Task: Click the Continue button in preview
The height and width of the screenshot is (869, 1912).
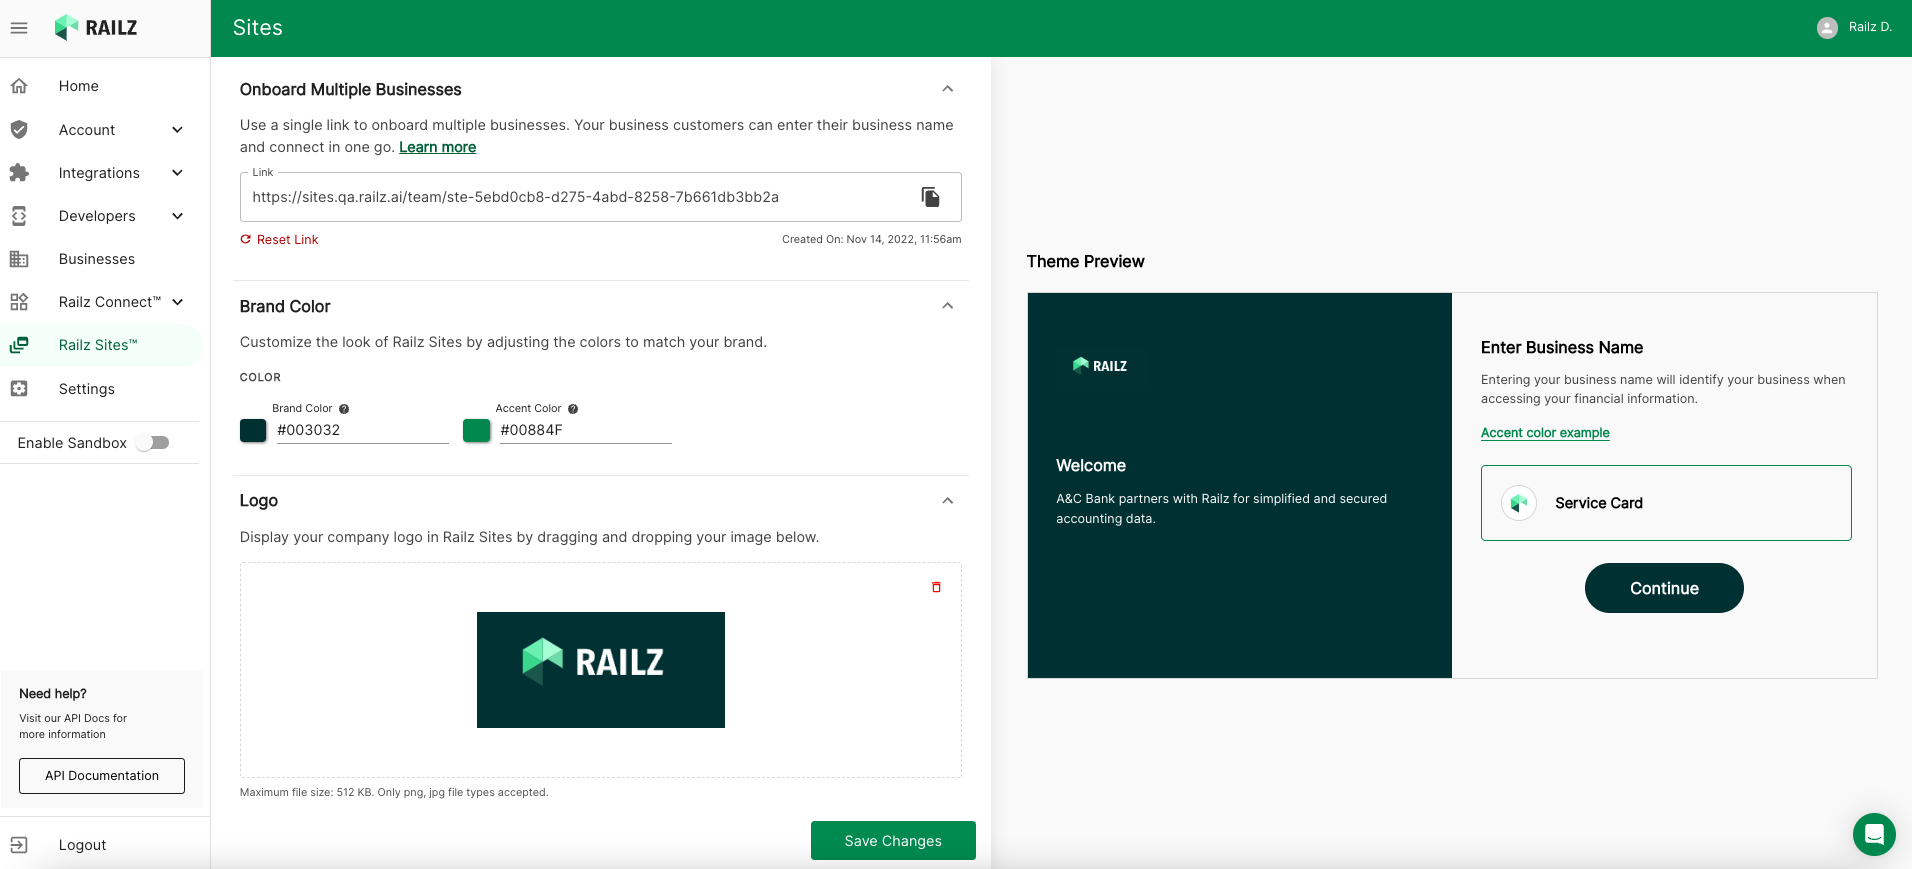Action: pos(1664,588)
